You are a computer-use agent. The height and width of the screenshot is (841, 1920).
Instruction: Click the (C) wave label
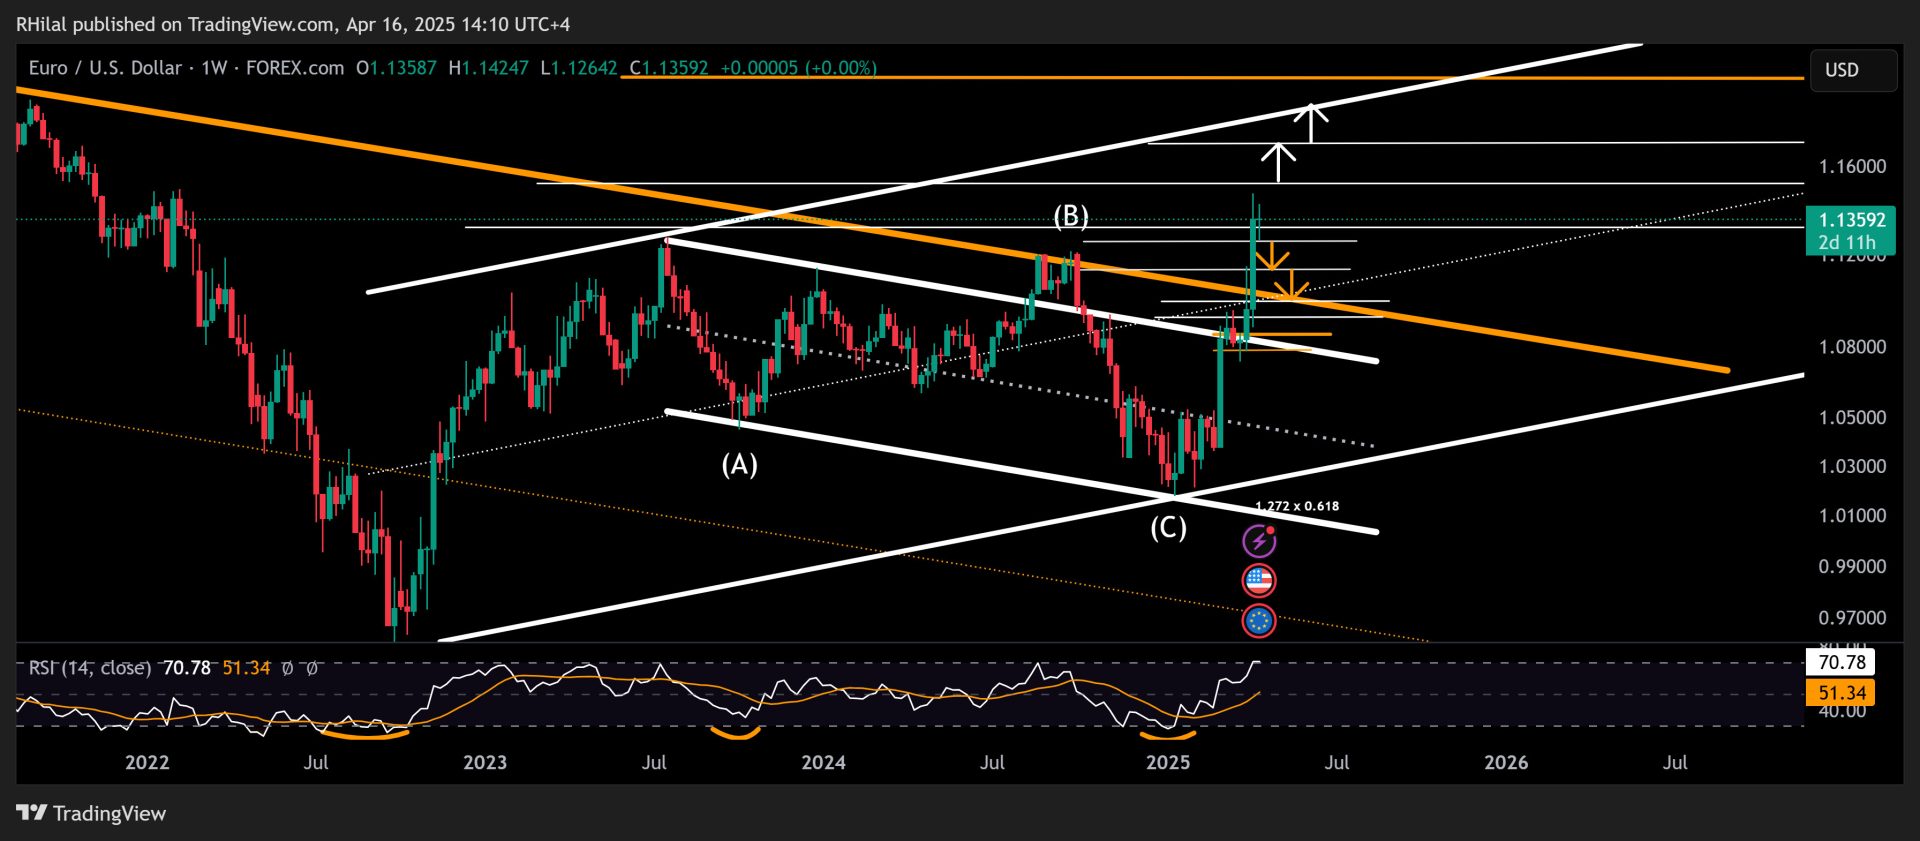[1168, 527]
